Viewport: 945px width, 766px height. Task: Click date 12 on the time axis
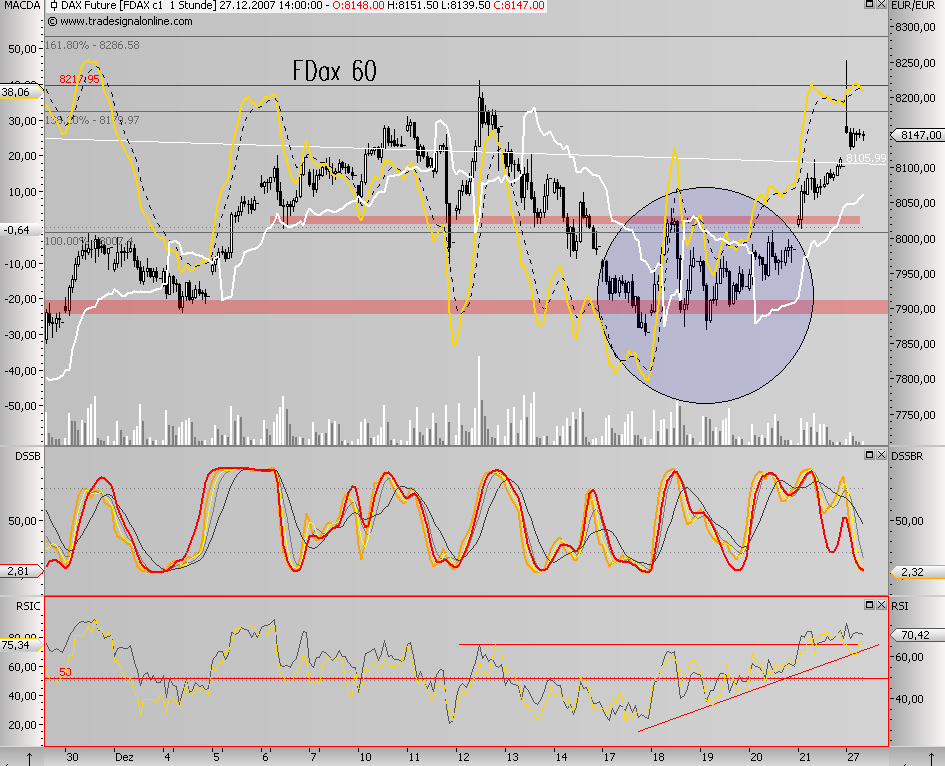pyautogui.click(x=463, y=757)
